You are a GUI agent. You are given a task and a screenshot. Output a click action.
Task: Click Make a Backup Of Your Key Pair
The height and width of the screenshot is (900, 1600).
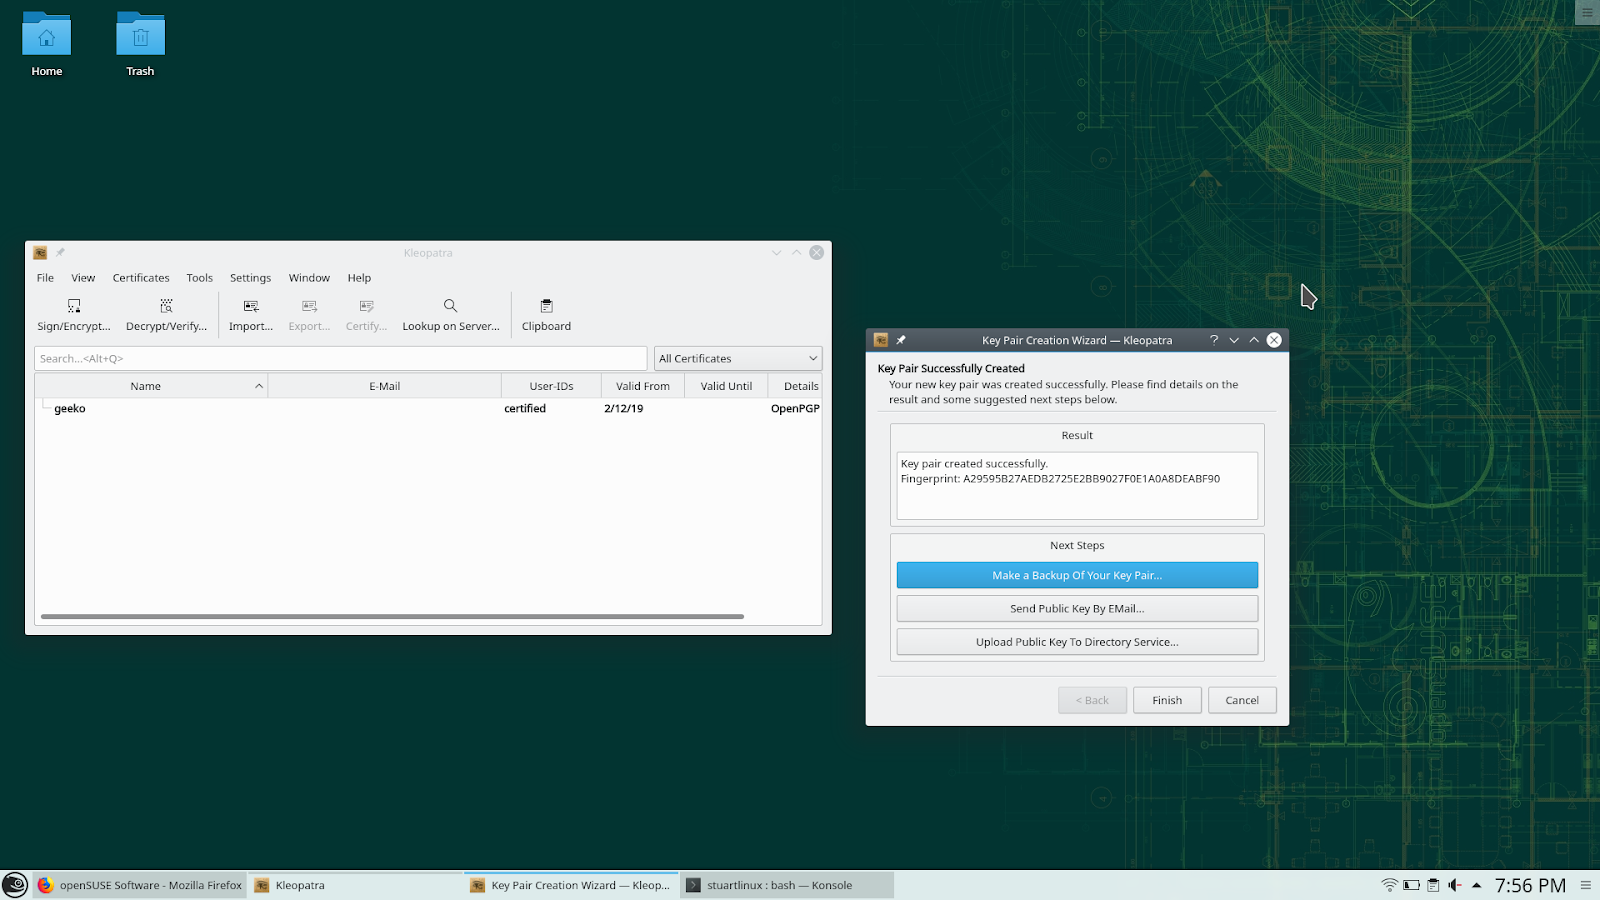click(x=1077, y=575)
